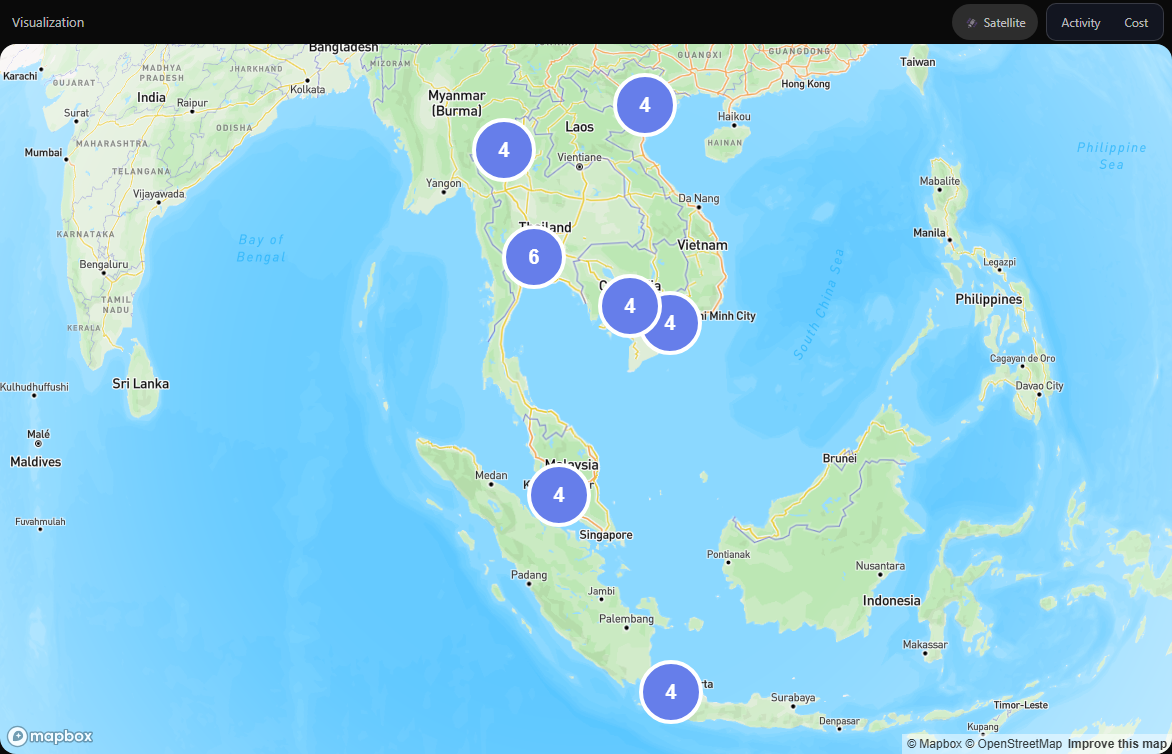Screen dimensions: 1172x754
Task: Click the Improve this map link
Action: point(1117,744)
